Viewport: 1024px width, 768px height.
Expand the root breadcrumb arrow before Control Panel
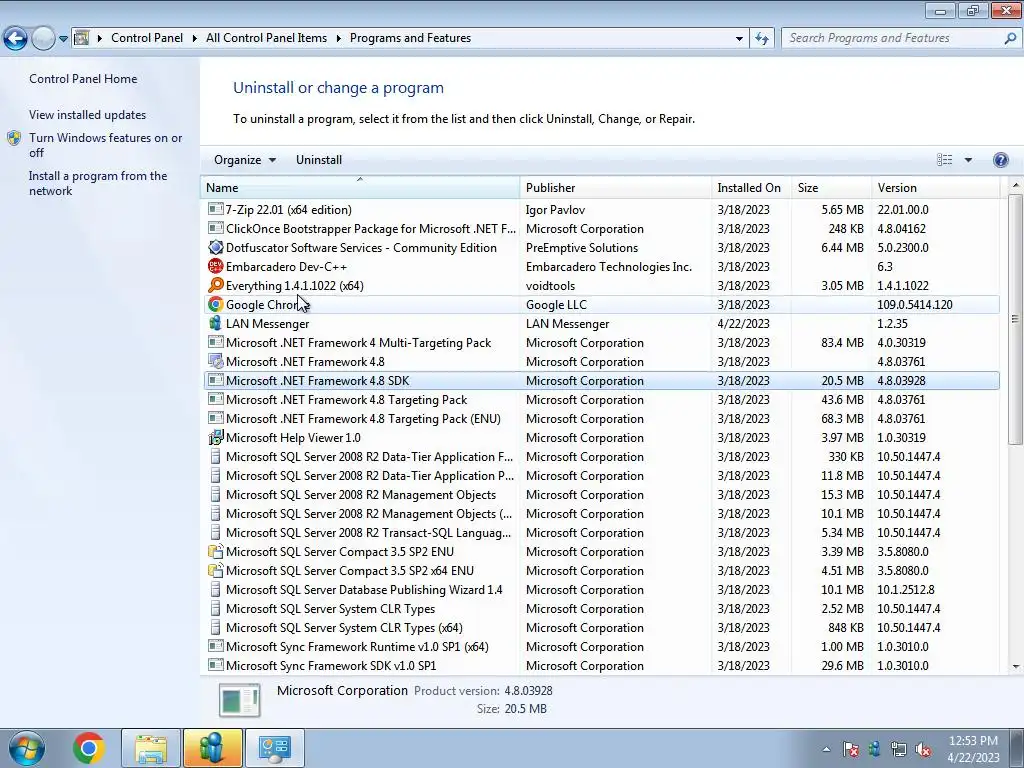(x=100, y=39)
